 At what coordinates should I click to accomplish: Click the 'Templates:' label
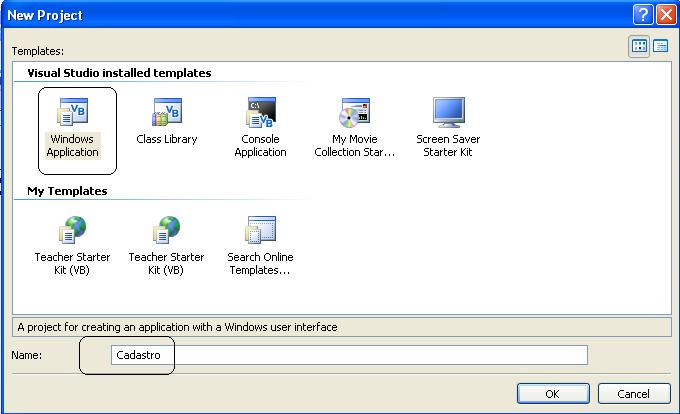click(x=38, y=51)
